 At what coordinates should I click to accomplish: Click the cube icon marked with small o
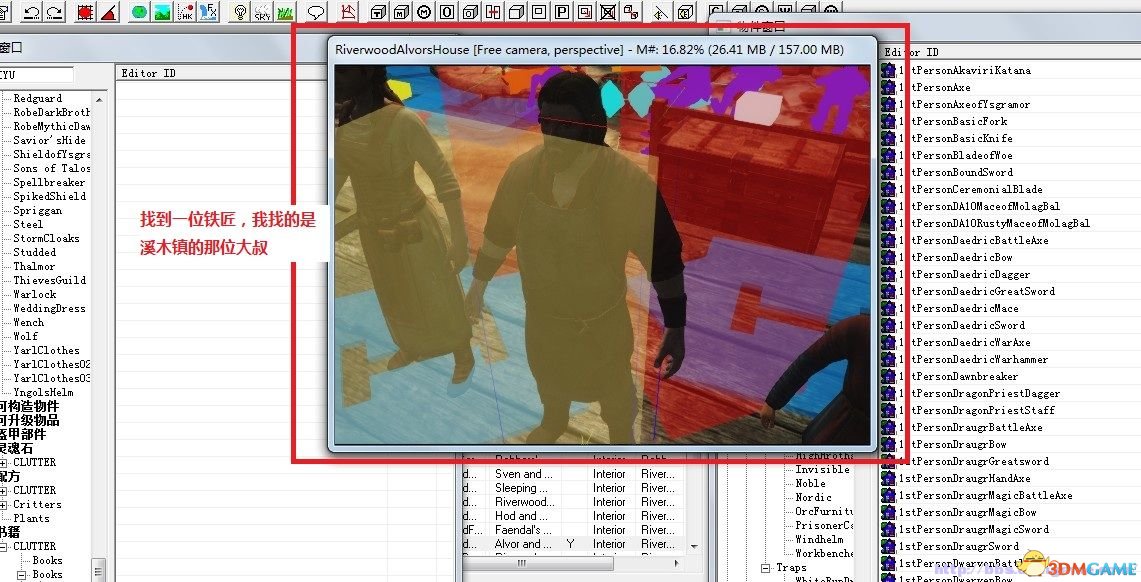pyautogui.click(x=471, y=12)
